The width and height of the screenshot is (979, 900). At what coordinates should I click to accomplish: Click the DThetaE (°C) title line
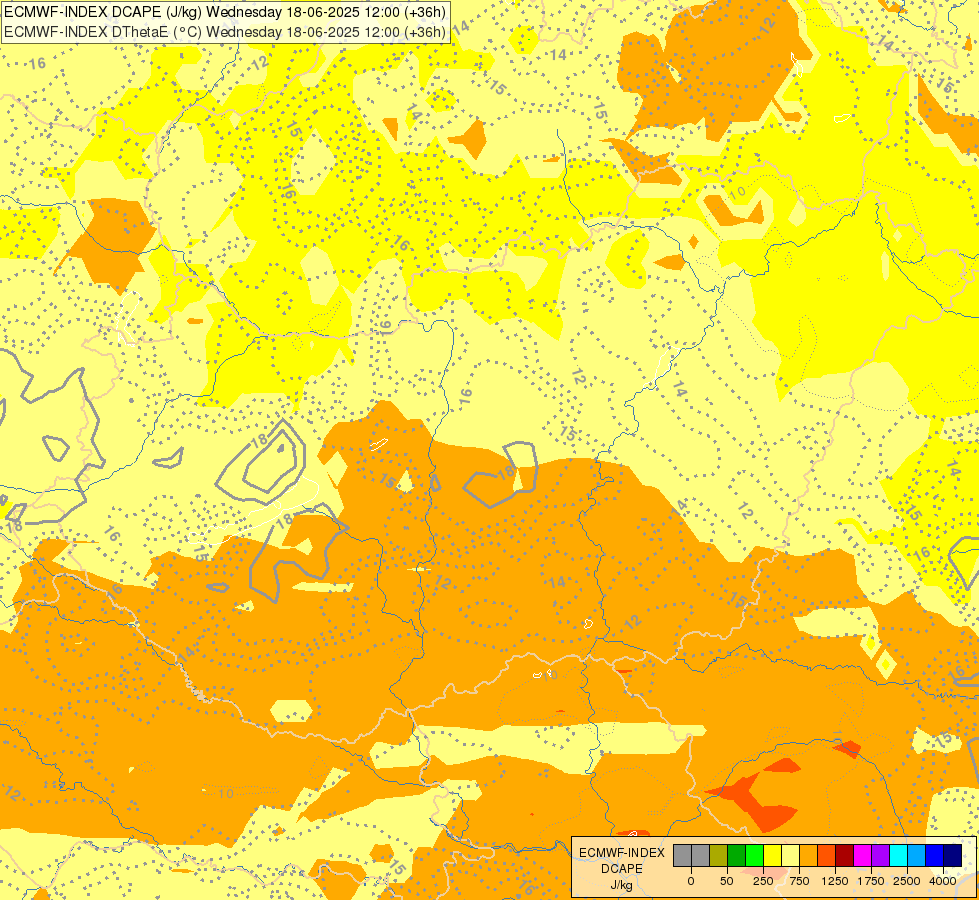point(225,31)
